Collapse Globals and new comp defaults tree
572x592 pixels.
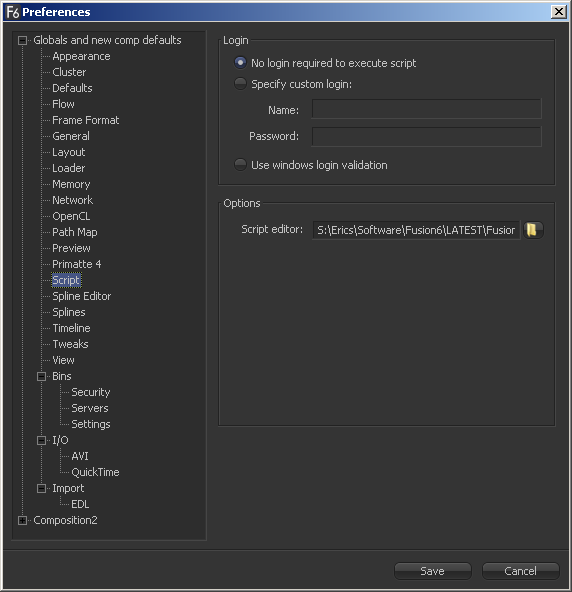(x=23, y=40)
